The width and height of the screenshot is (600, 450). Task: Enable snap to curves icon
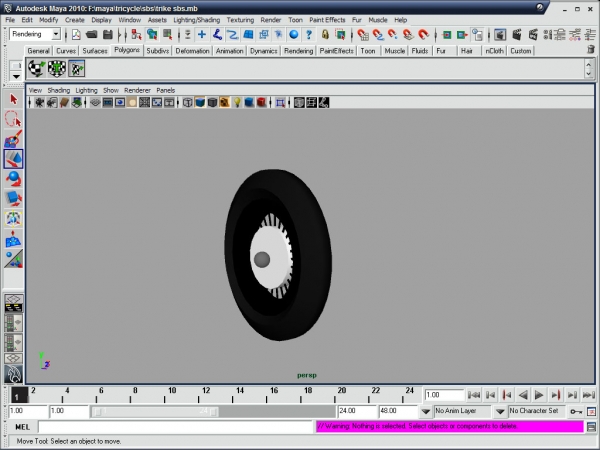point(378,35)
